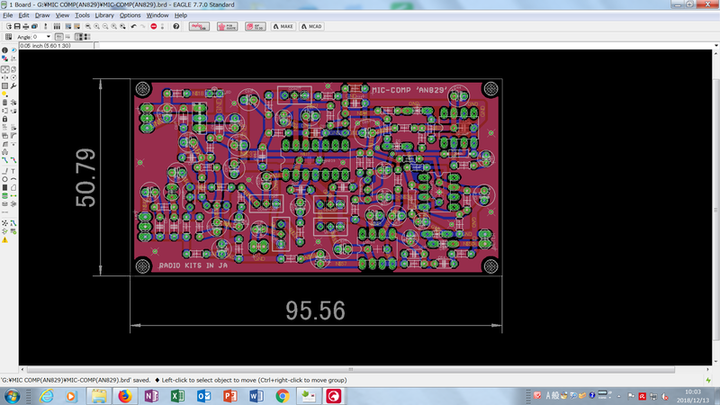Expand the Go dropdown arrow beside Stop
This screenshot has height=405, width=720.
pos(163,26)
